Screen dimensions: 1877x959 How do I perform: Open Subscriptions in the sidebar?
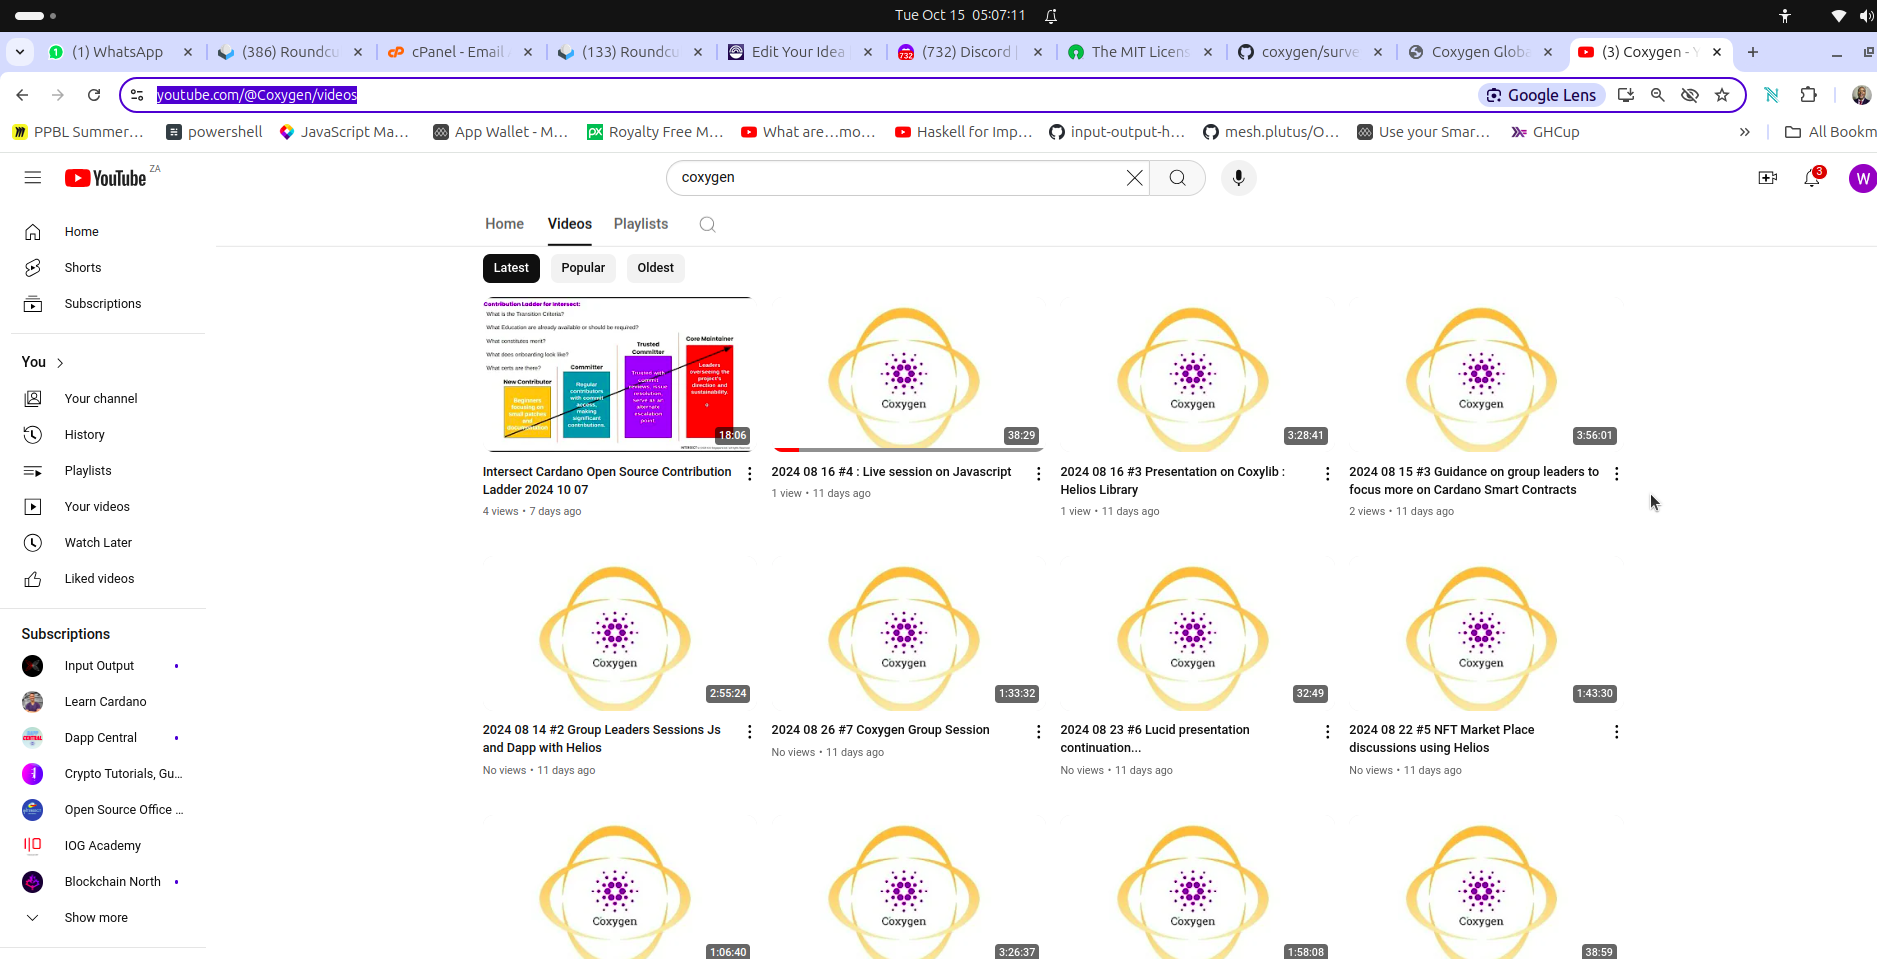click(x=104, y=304)
